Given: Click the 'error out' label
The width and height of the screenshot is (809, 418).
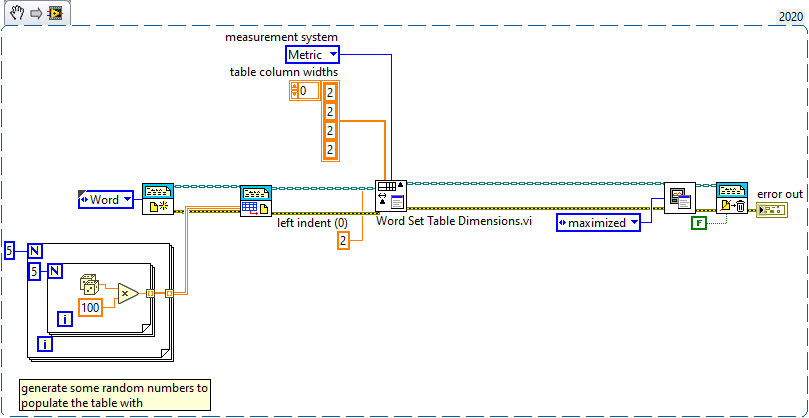Looking at the screenshot, I should click(x=780, y=195).
